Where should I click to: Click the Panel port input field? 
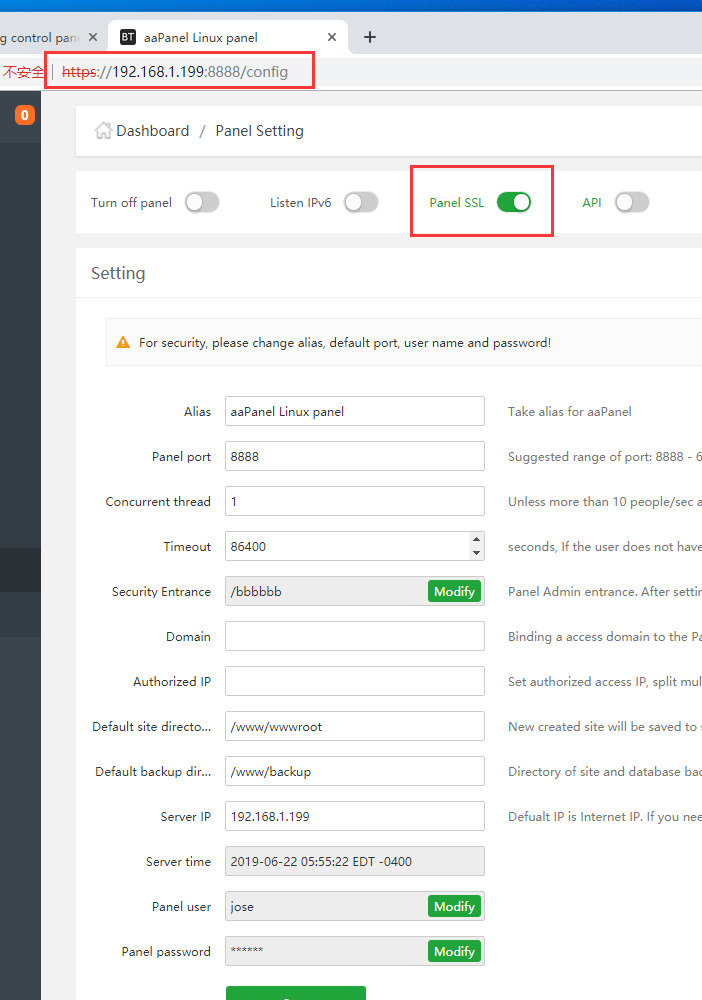coord(354,457)
